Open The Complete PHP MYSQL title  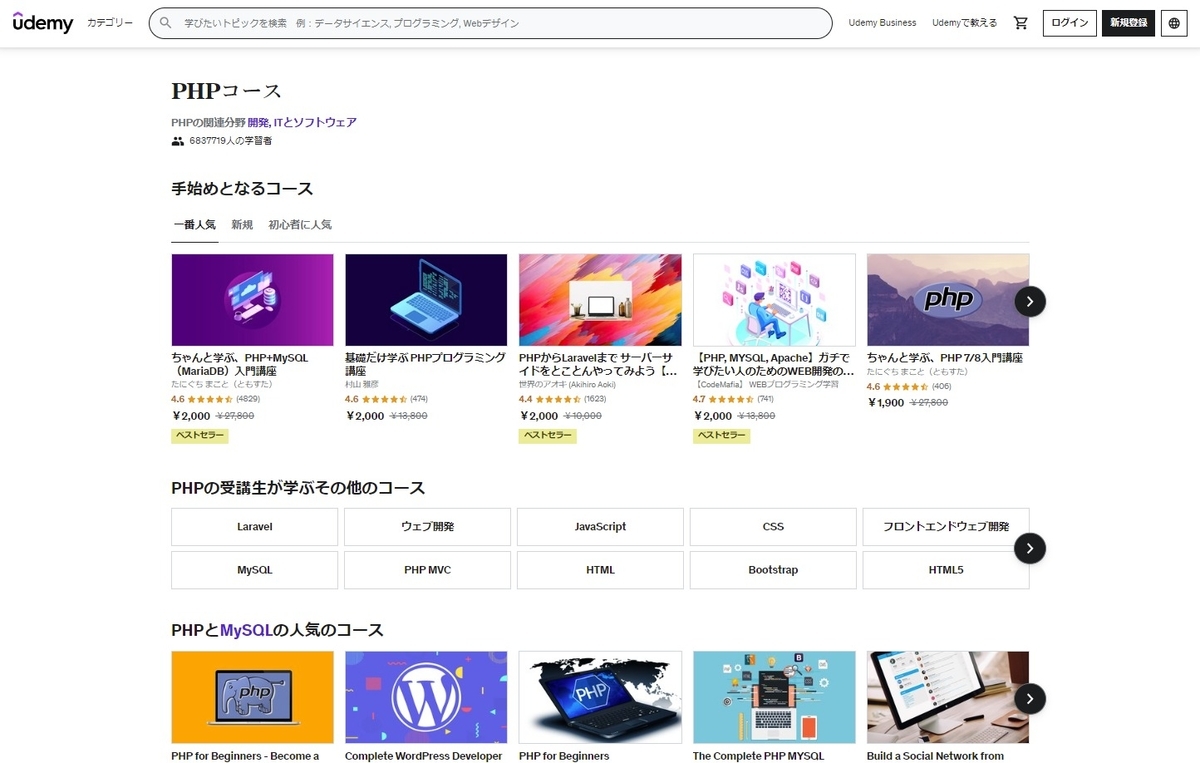tap(759, 756)
